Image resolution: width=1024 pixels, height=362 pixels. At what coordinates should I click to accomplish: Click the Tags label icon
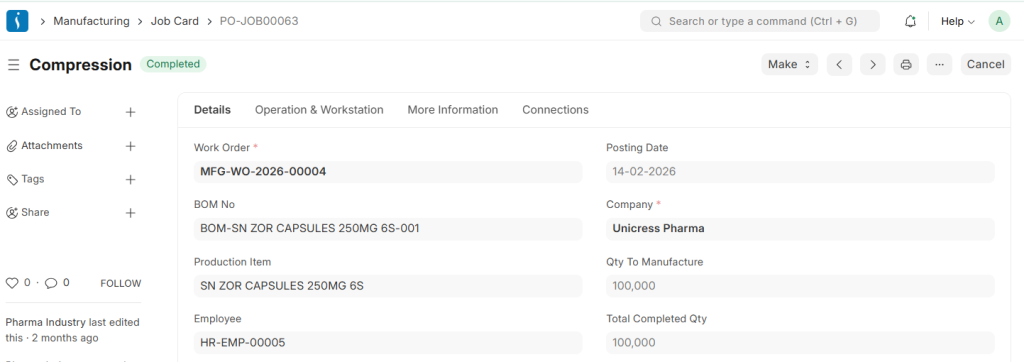(x=12, y=179)
